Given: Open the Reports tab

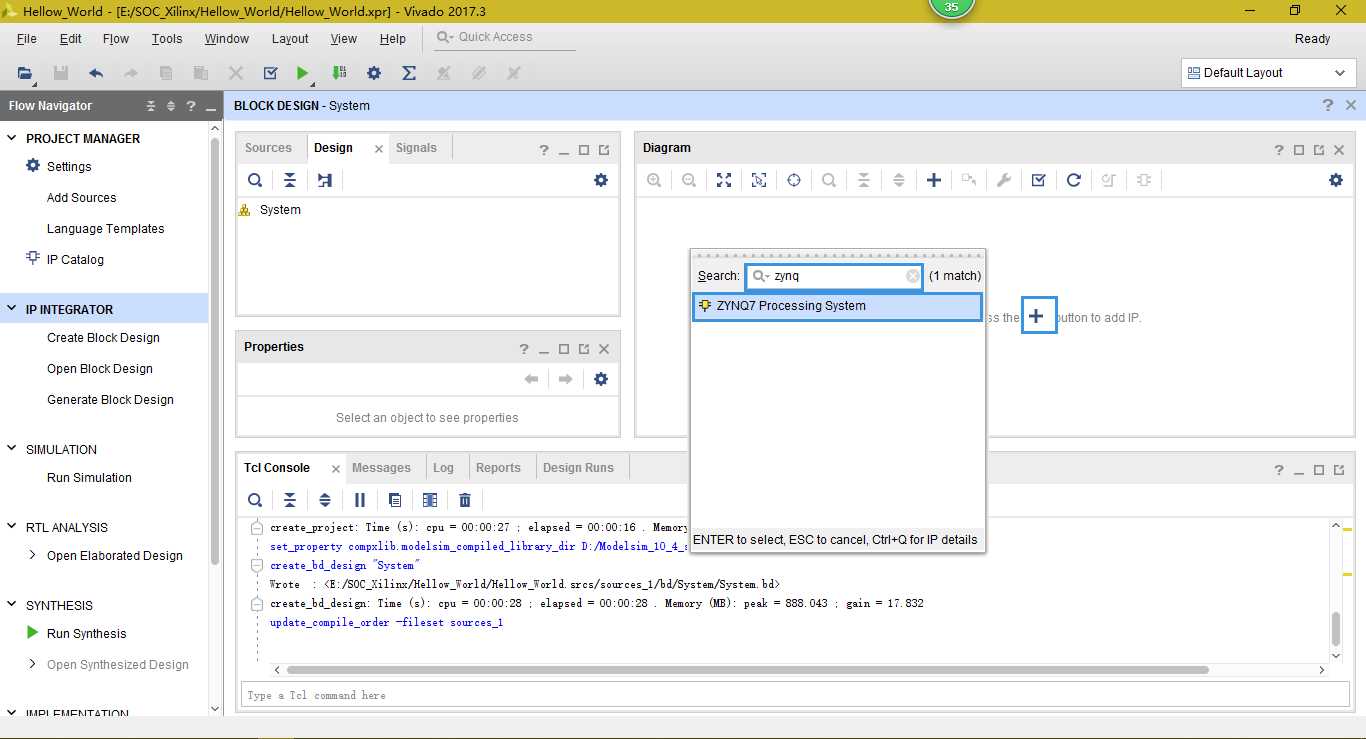Looking at the screenshot, I should 498,468.
